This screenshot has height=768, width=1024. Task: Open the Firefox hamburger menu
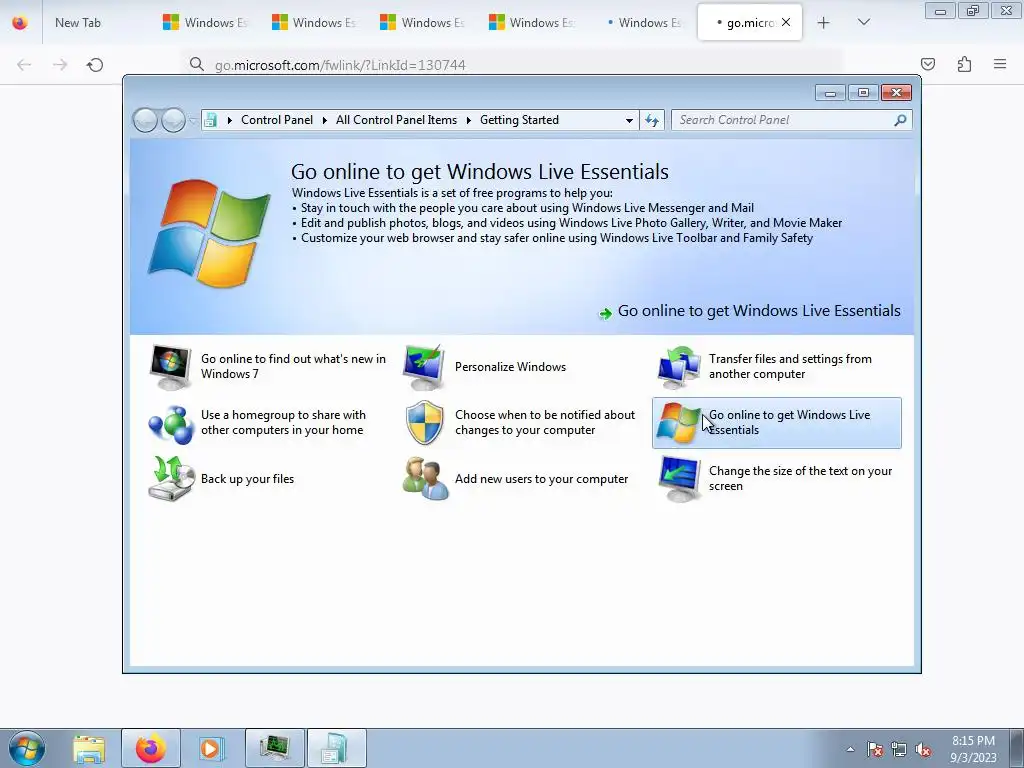click(1000, 64)
